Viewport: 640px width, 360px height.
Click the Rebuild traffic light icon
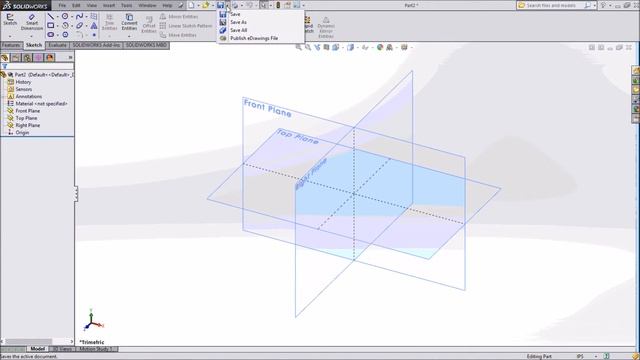[x=278, y=5]
